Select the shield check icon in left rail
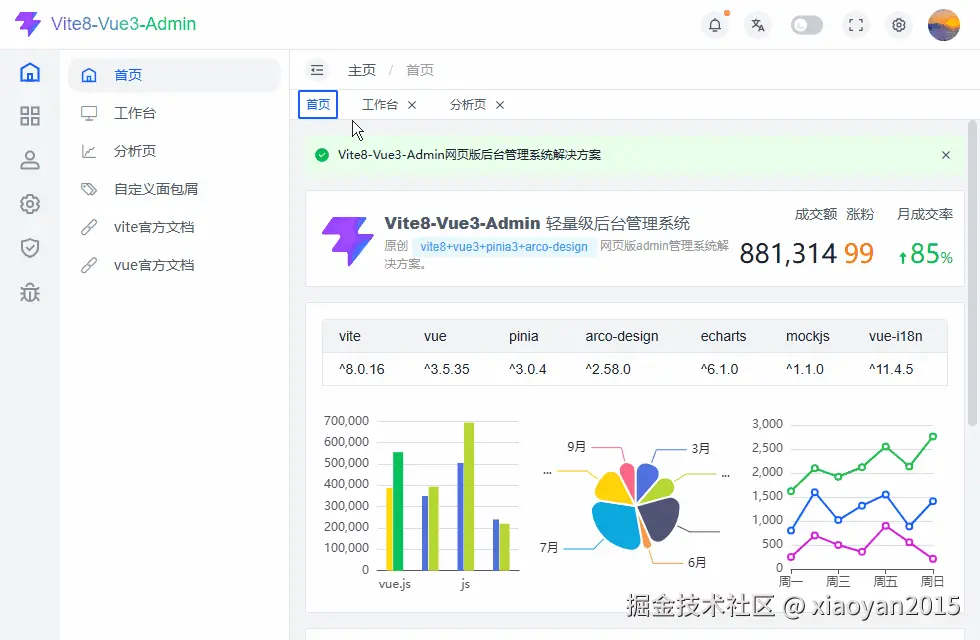 [x=30, y=248]
